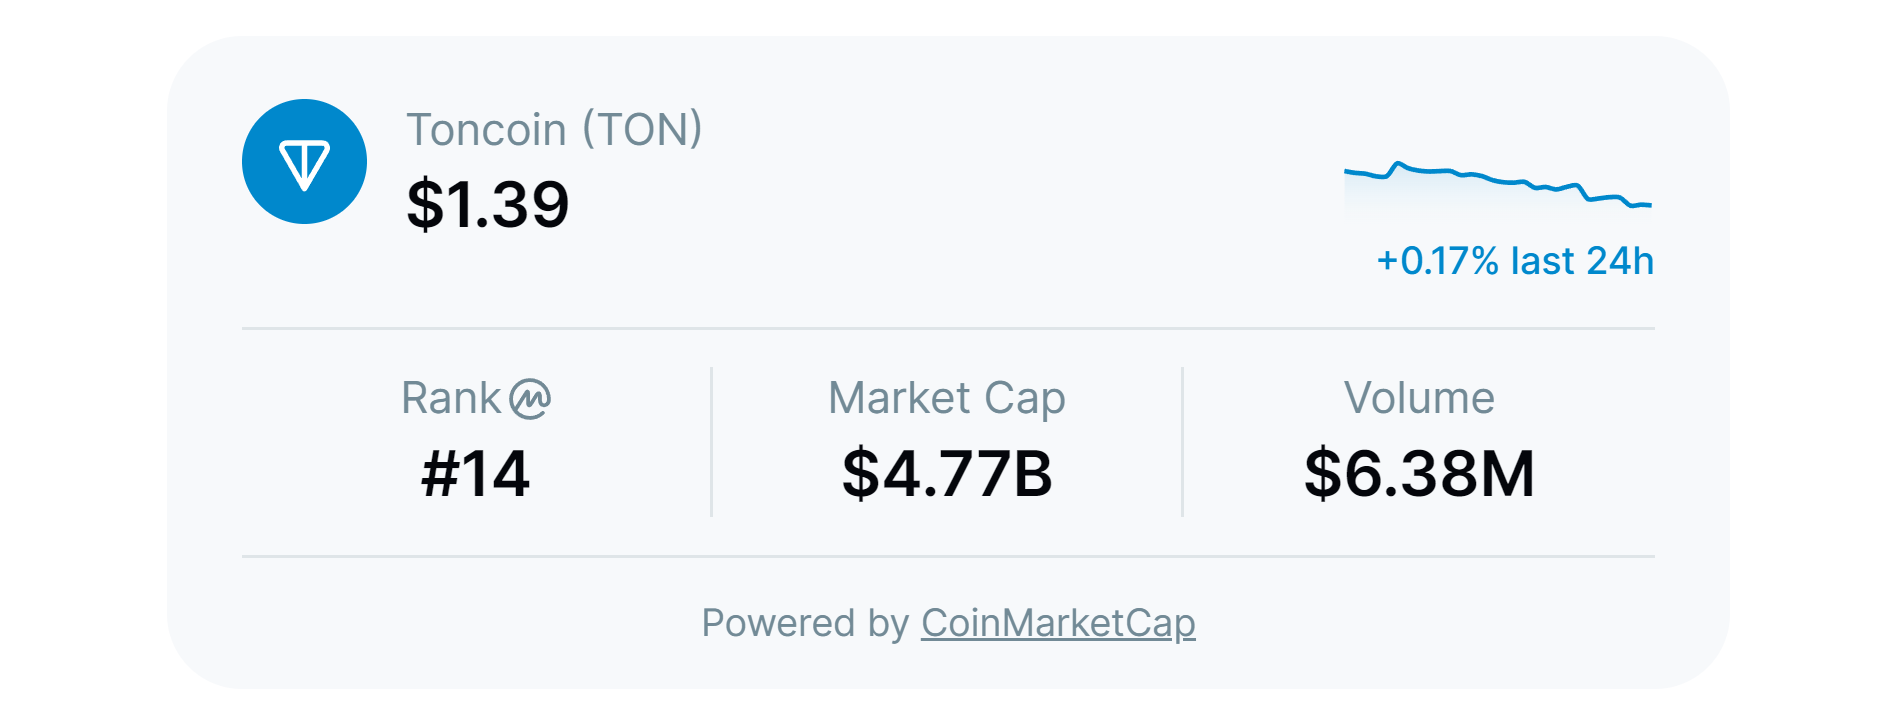Select the #14 rank value
This screenshot has width=1893, height=725.
[475, 473]
